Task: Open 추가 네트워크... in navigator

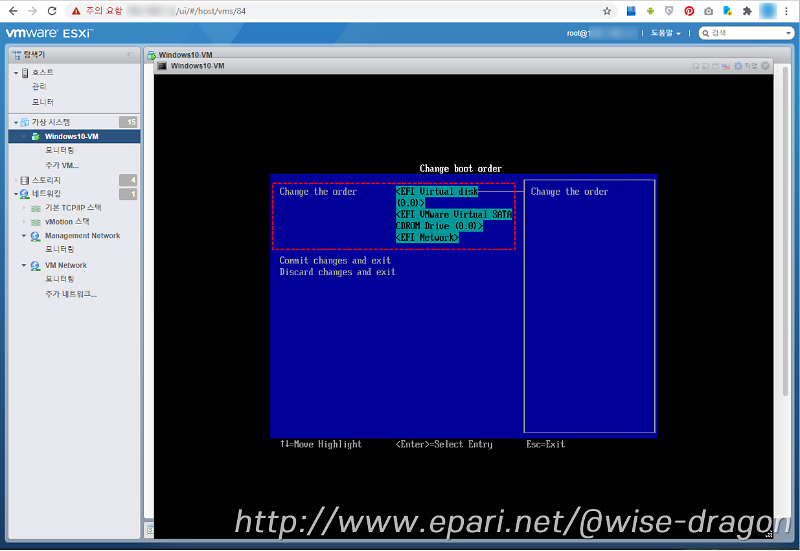Action: pos(71,294)
